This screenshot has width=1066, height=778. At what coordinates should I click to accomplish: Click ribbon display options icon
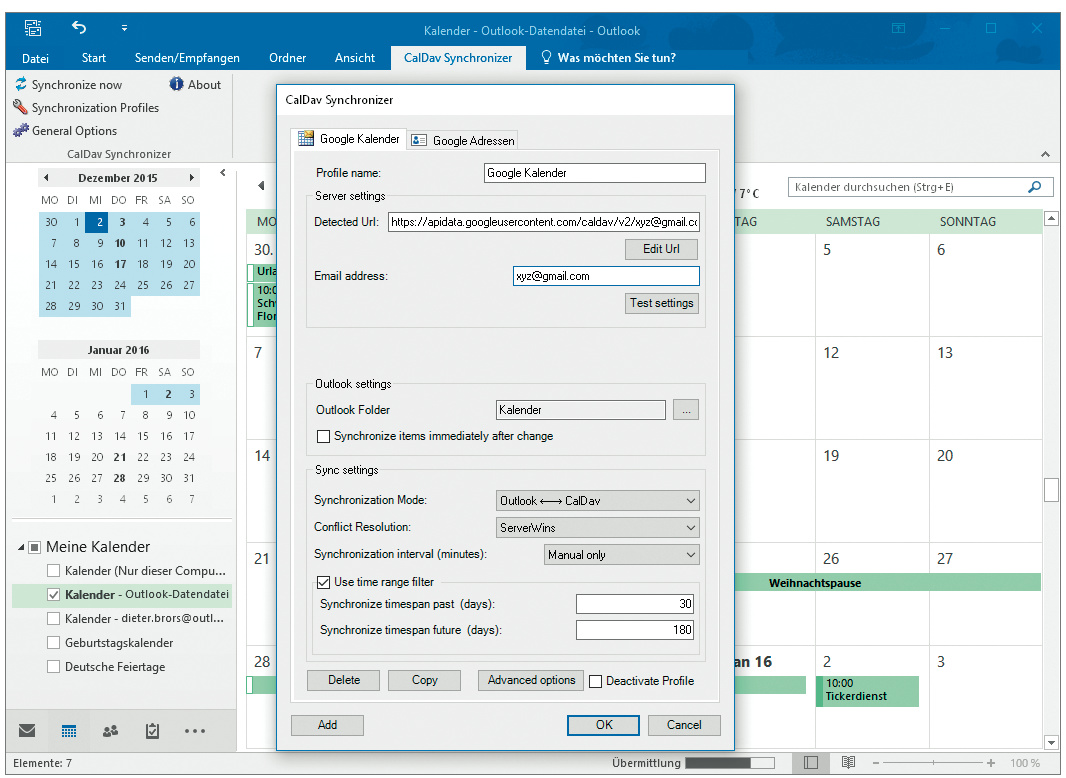(898, 29)
